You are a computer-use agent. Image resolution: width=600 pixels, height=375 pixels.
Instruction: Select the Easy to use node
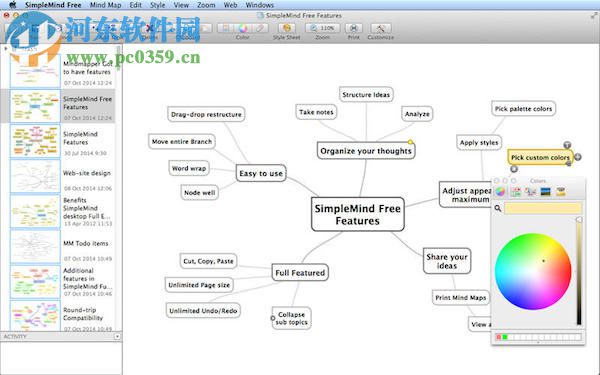261,173
